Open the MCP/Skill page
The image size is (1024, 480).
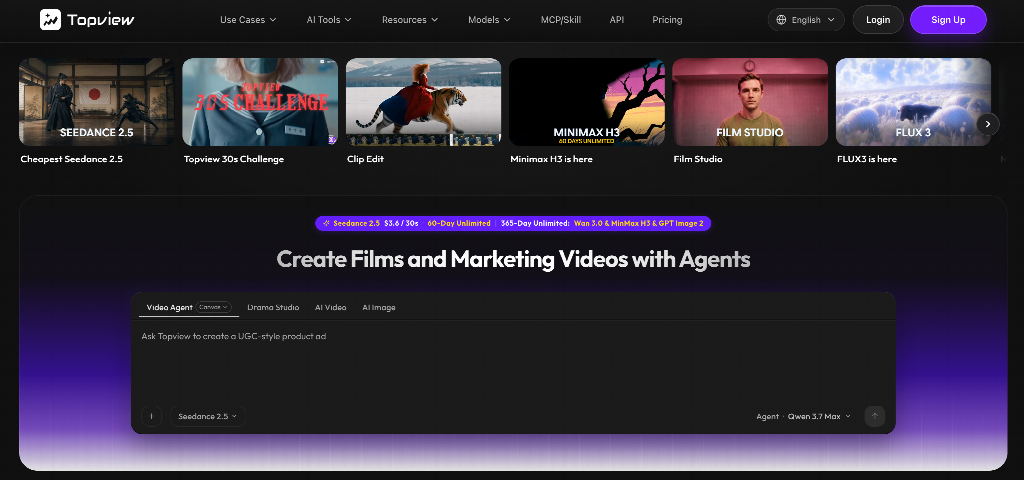click(x=561, y=20)
